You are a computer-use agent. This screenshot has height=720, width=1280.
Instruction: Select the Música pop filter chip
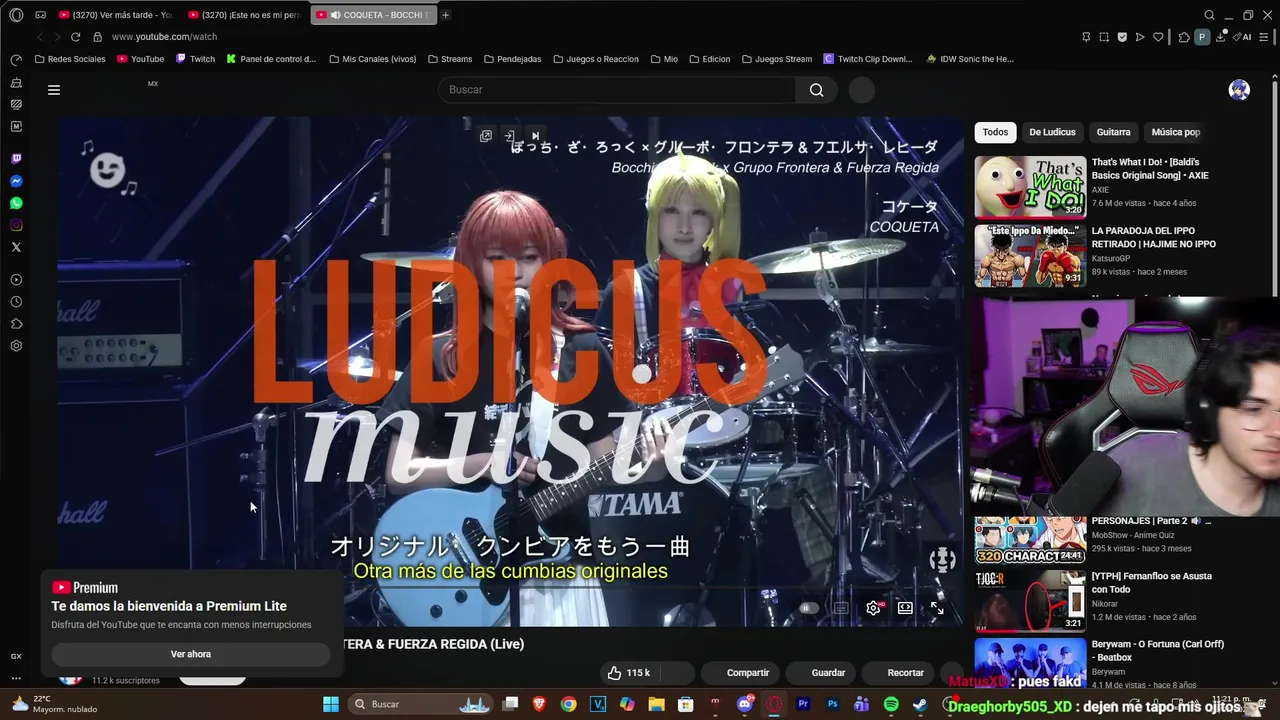point(1175,132)
